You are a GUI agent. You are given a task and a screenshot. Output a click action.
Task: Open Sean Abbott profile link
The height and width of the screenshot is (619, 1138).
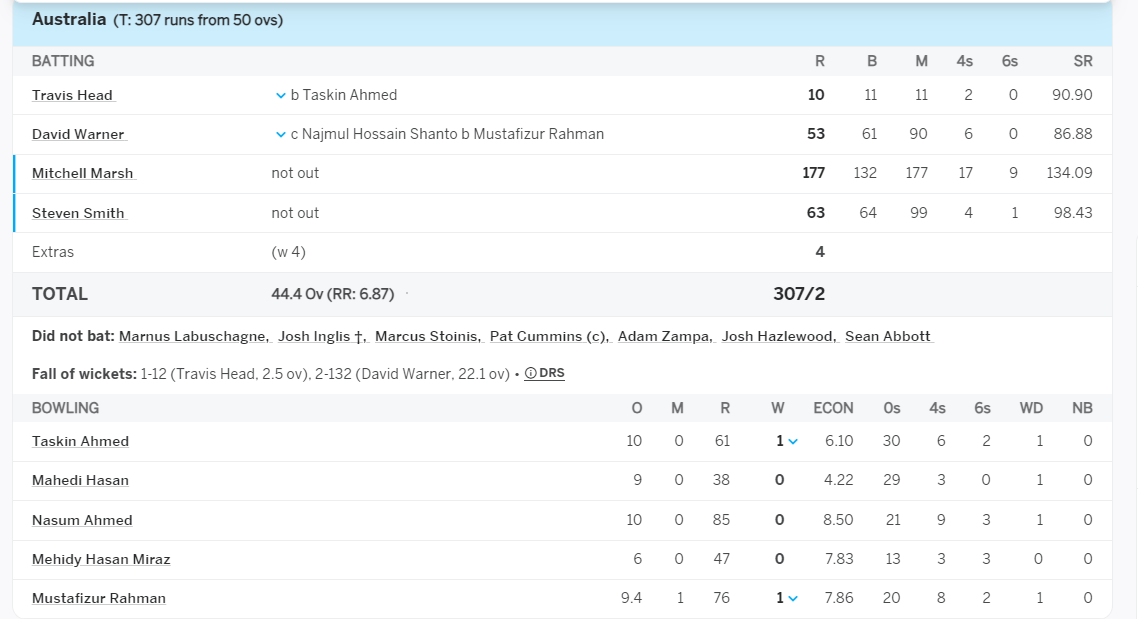coord(888,336)
